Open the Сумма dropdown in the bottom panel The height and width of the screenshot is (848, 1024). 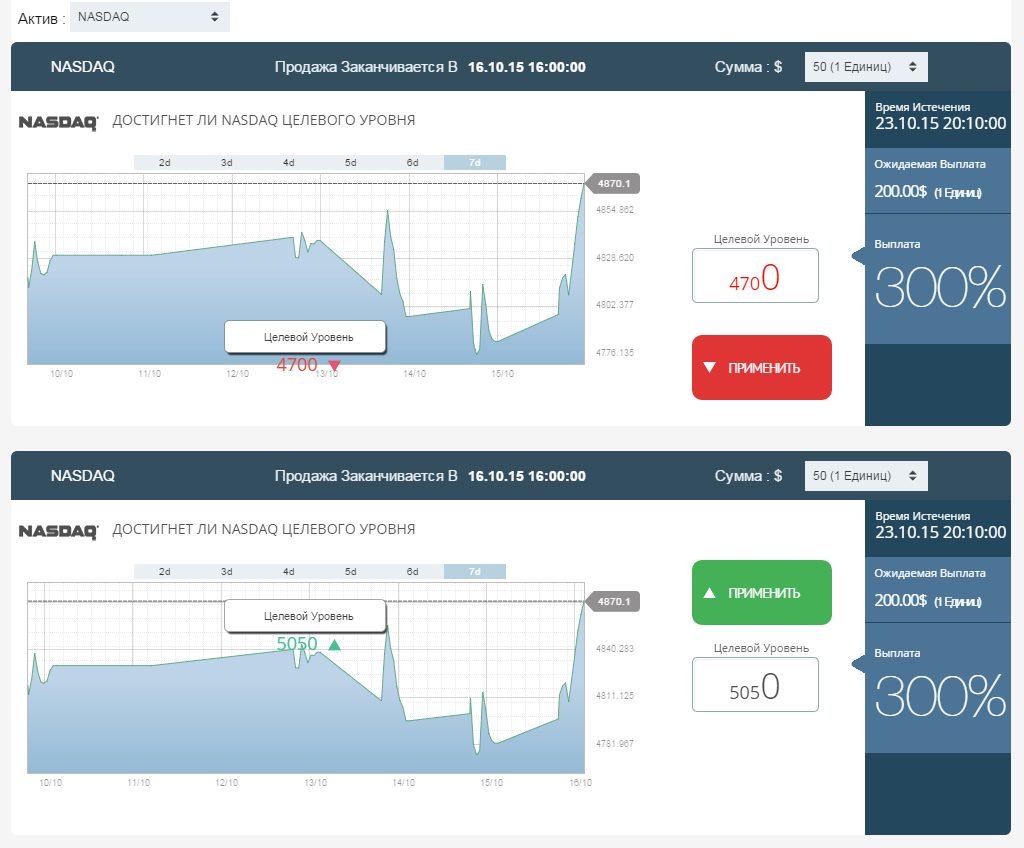click(x=866, y=476)
